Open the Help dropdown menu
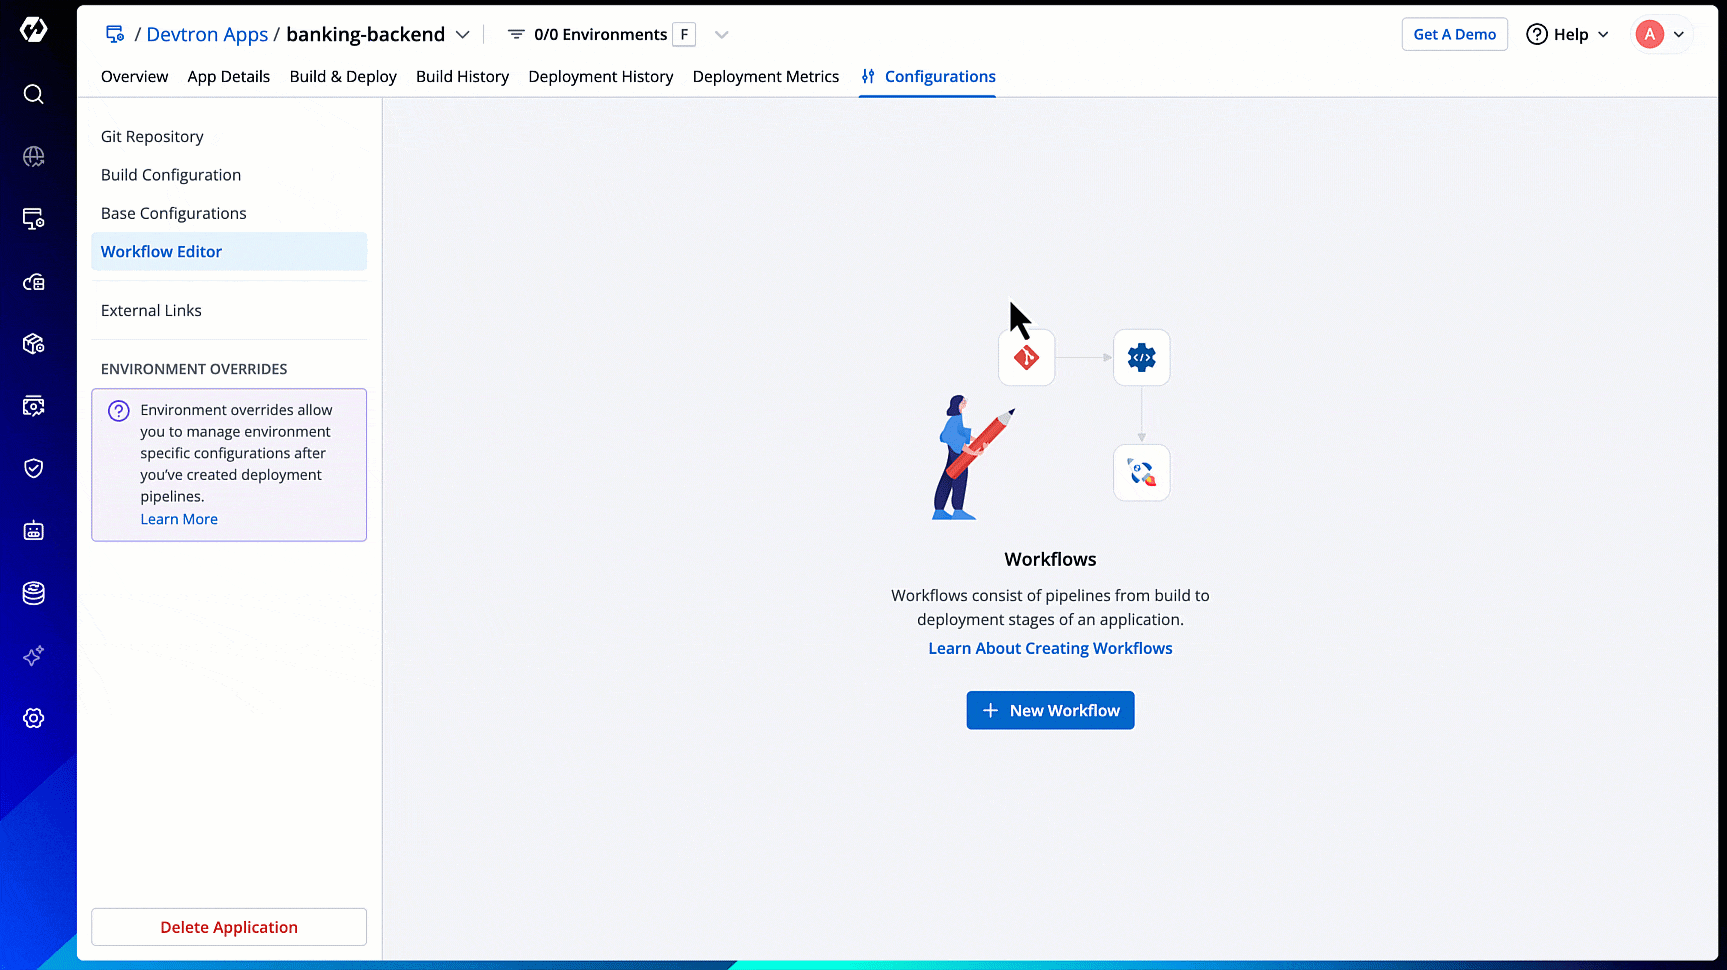Screen dimensions: 1727x970 [x=1567, y=35]
